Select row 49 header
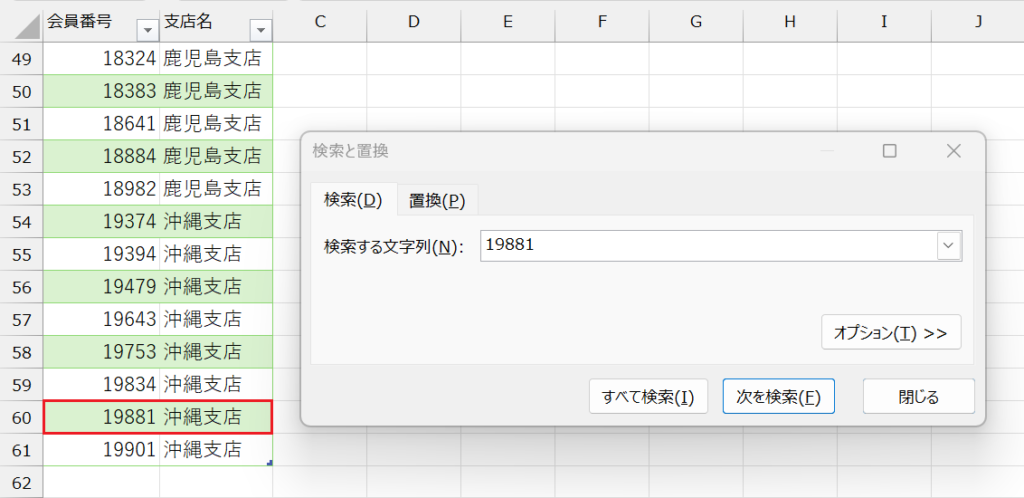This screenshot has width=1024, height=498. coord(21,59)
